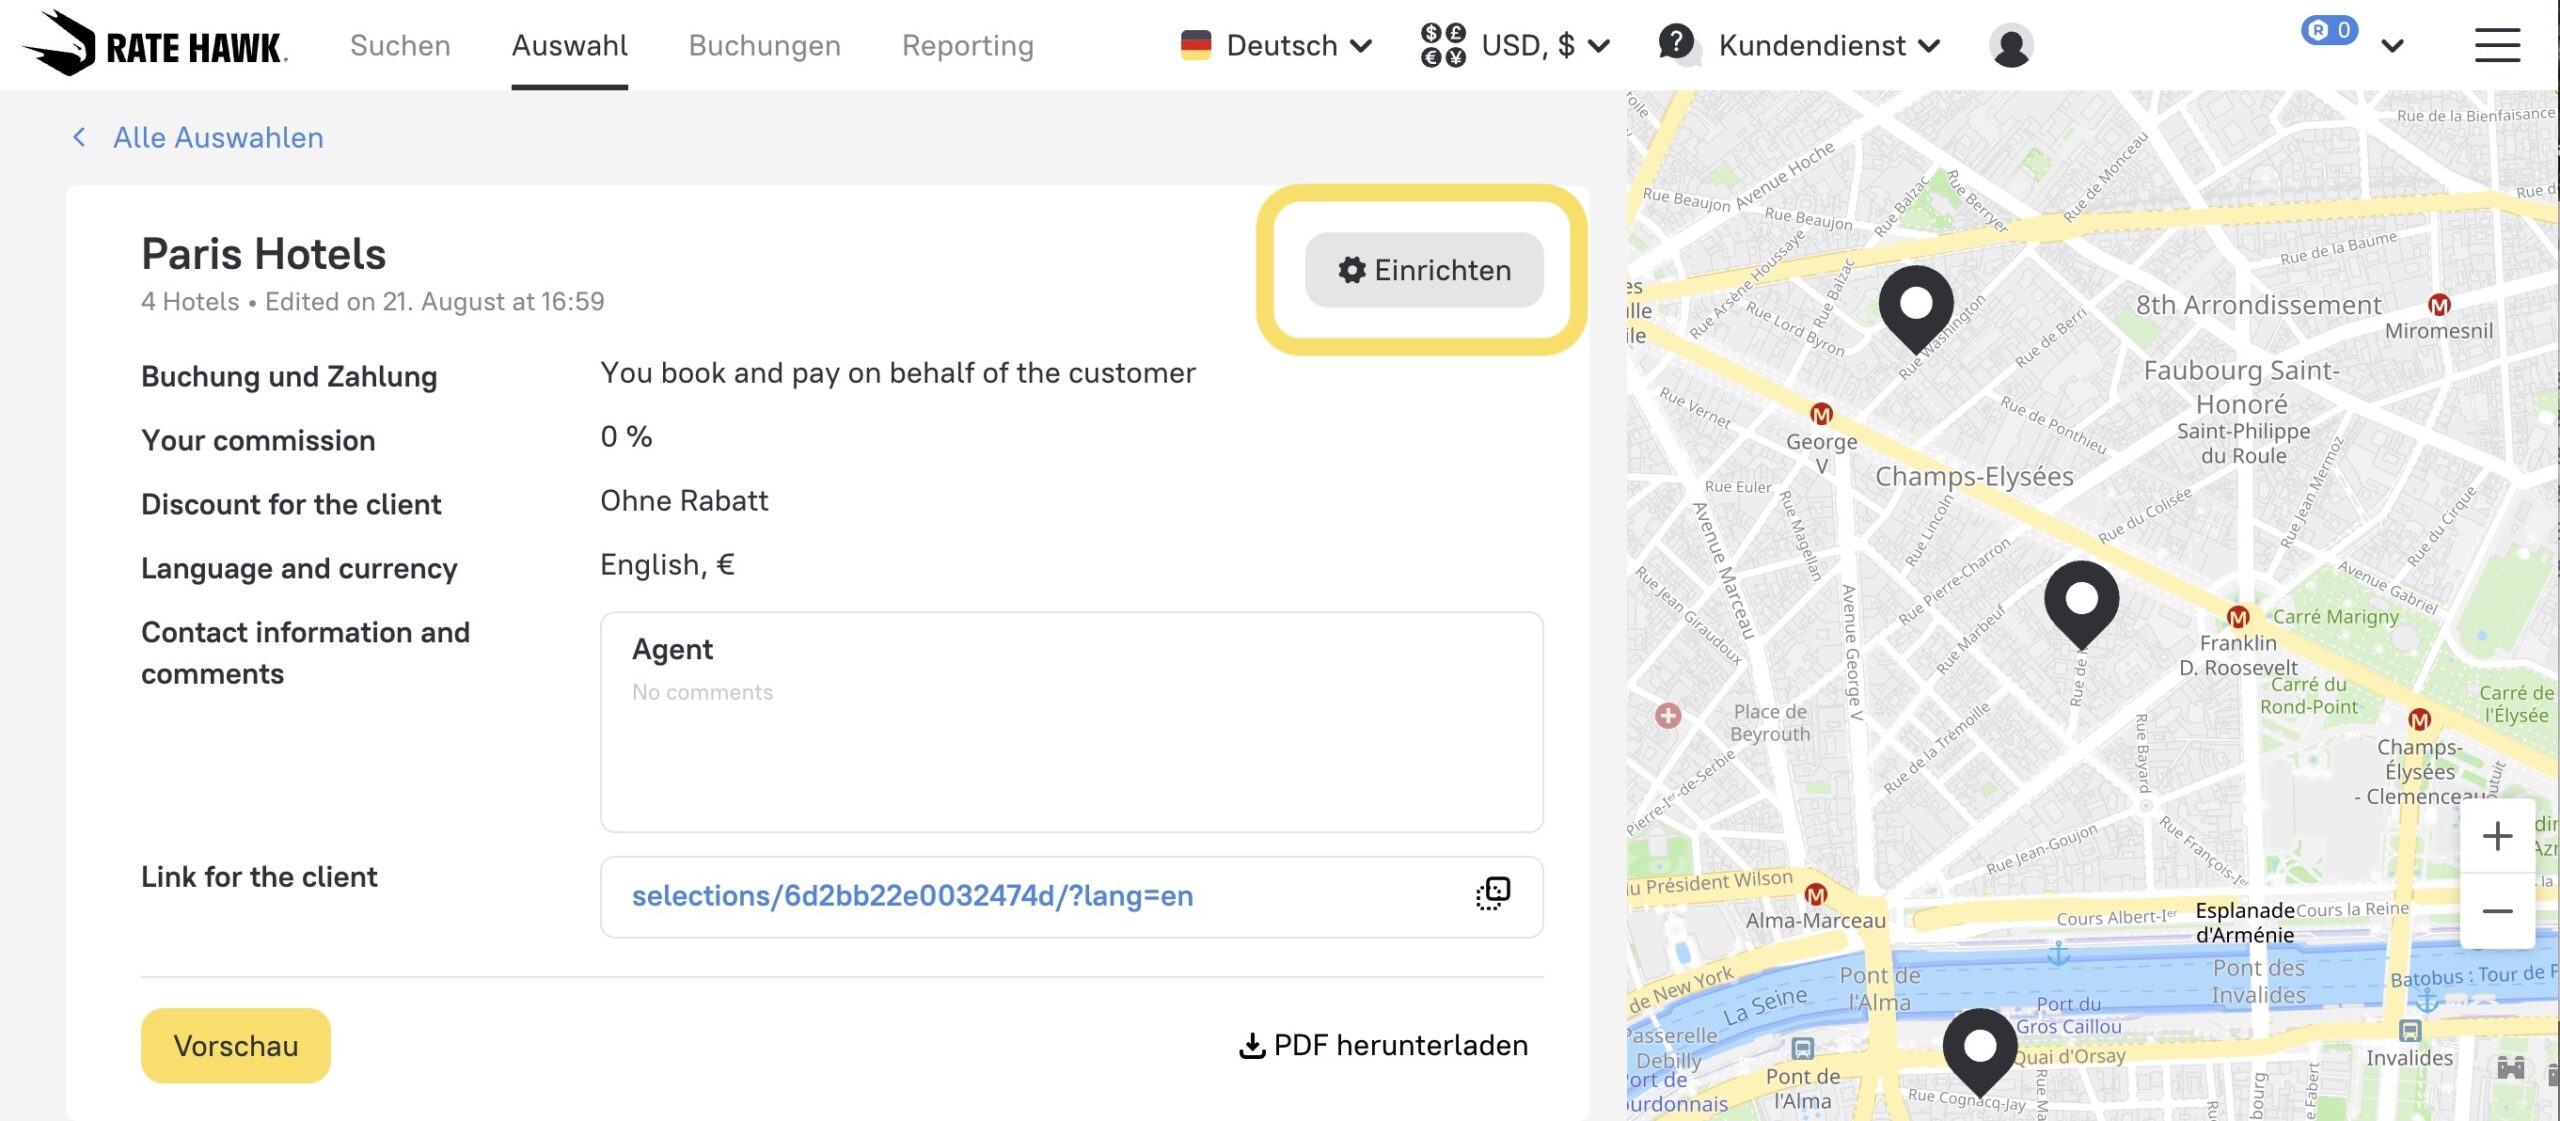Screen dimensions: 2560x1121
Task: Go to the Buchungen tab
Action: (764, 46)
